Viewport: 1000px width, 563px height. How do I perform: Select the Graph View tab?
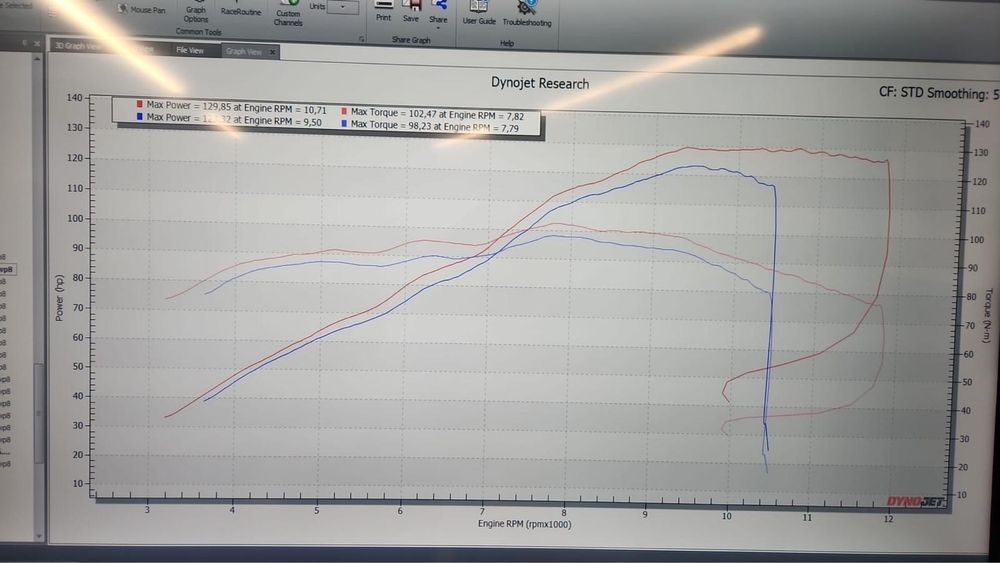(x=244, y=52)
